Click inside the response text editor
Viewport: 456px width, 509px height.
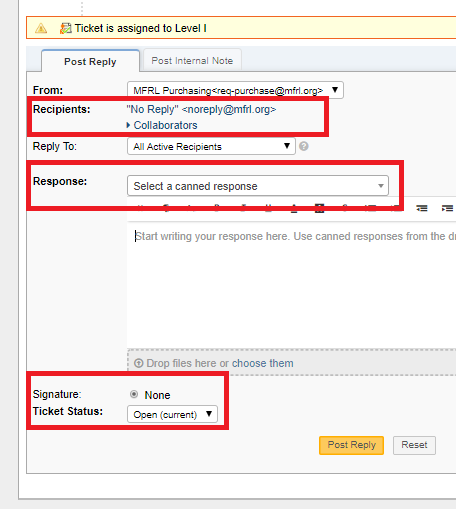[x=292, y=283]
